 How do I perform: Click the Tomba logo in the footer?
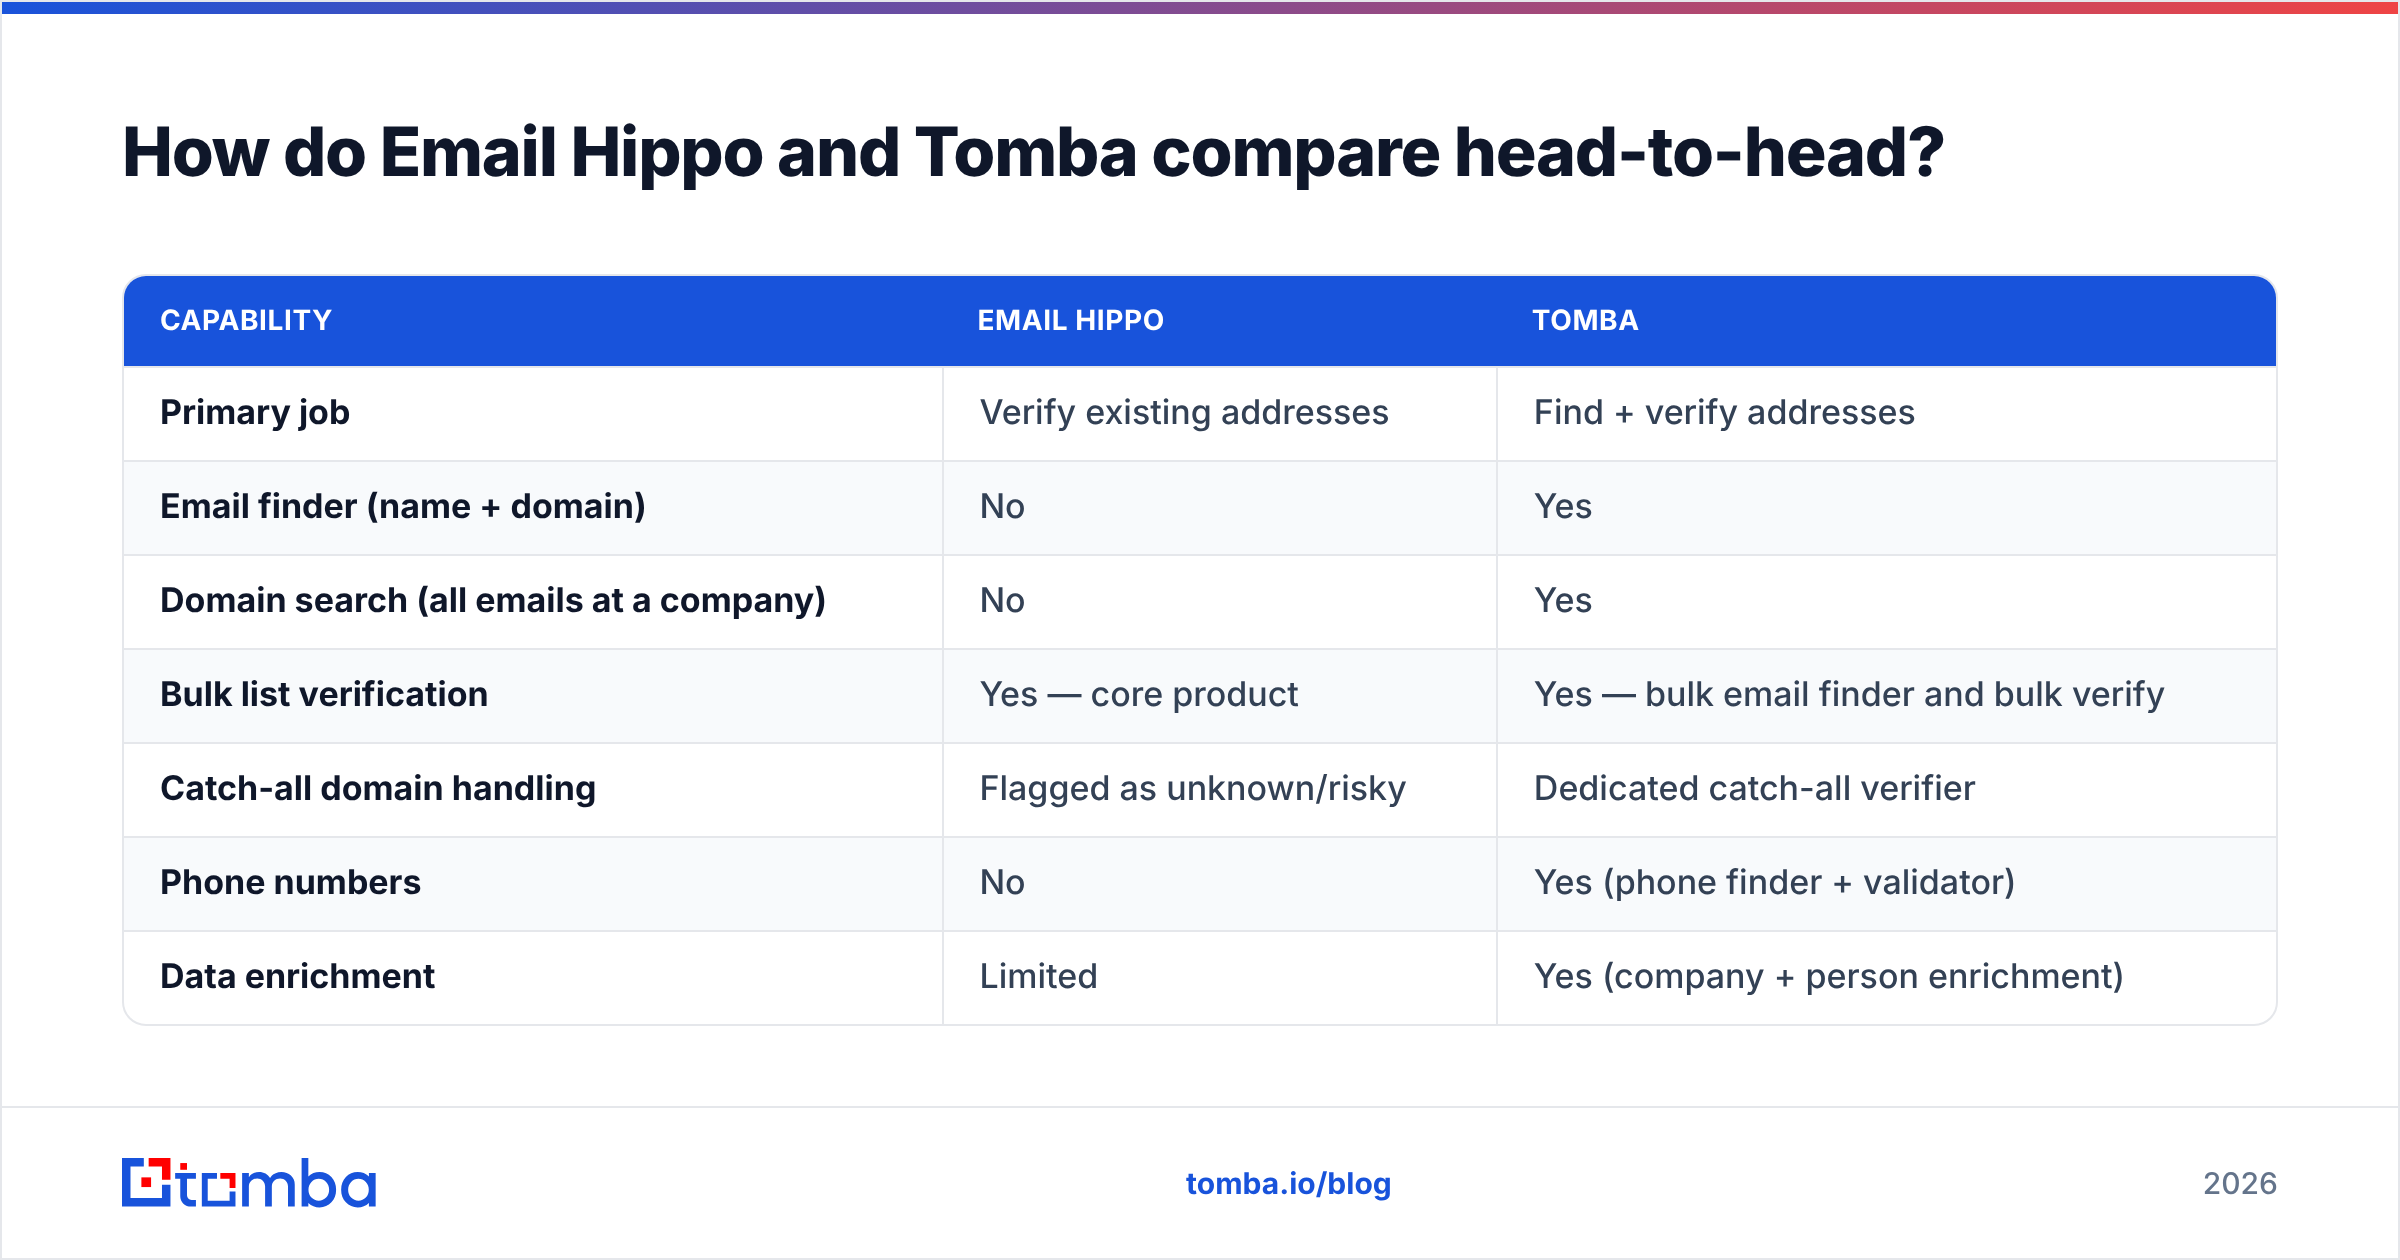(249, 1183)
